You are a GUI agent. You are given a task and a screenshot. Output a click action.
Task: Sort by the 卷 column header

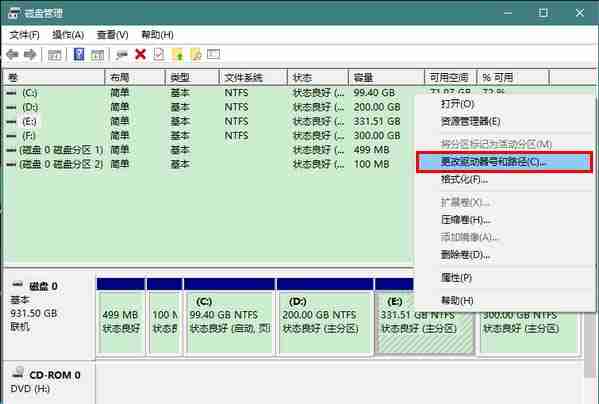coord(53,78)
